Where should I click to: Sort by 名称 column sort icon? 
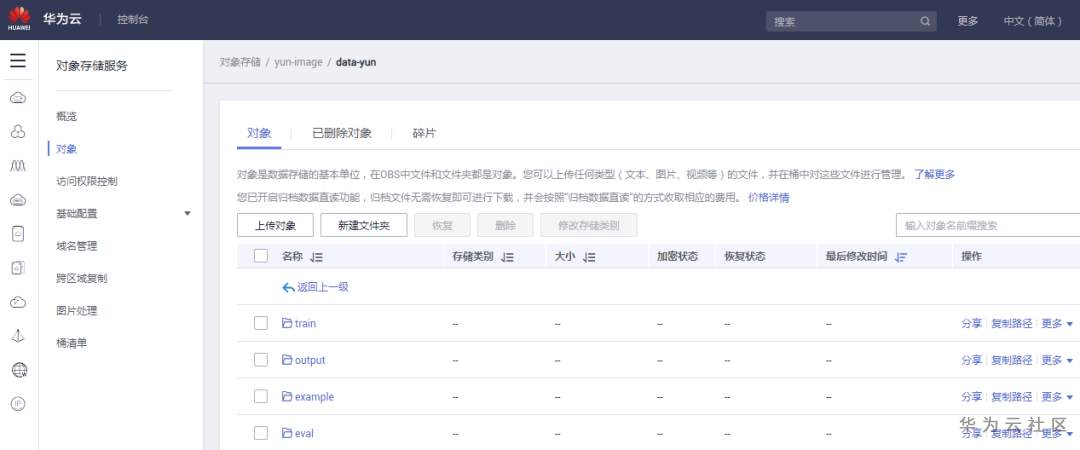click(316, 257)
